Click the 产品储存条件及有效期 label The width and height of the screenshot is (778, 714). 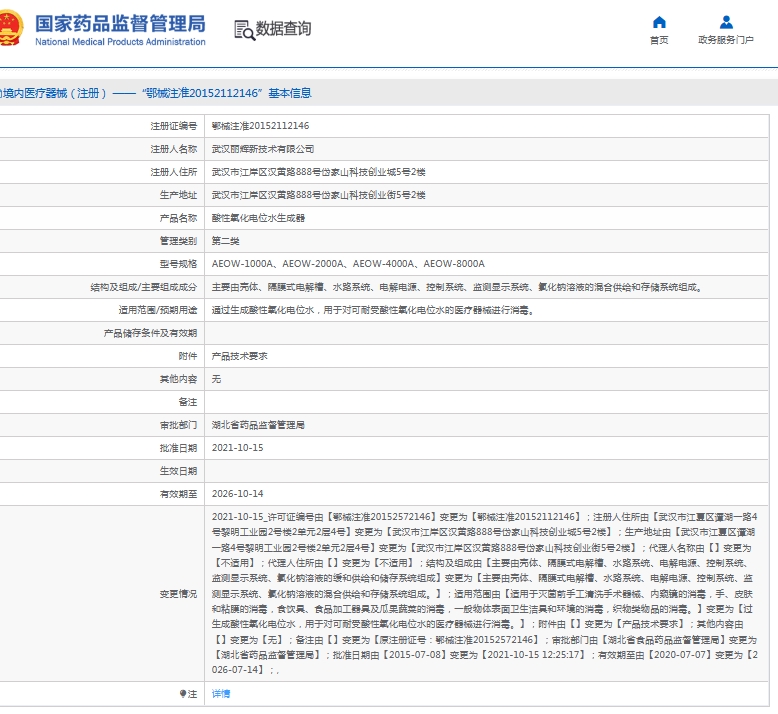pos(150,333)
